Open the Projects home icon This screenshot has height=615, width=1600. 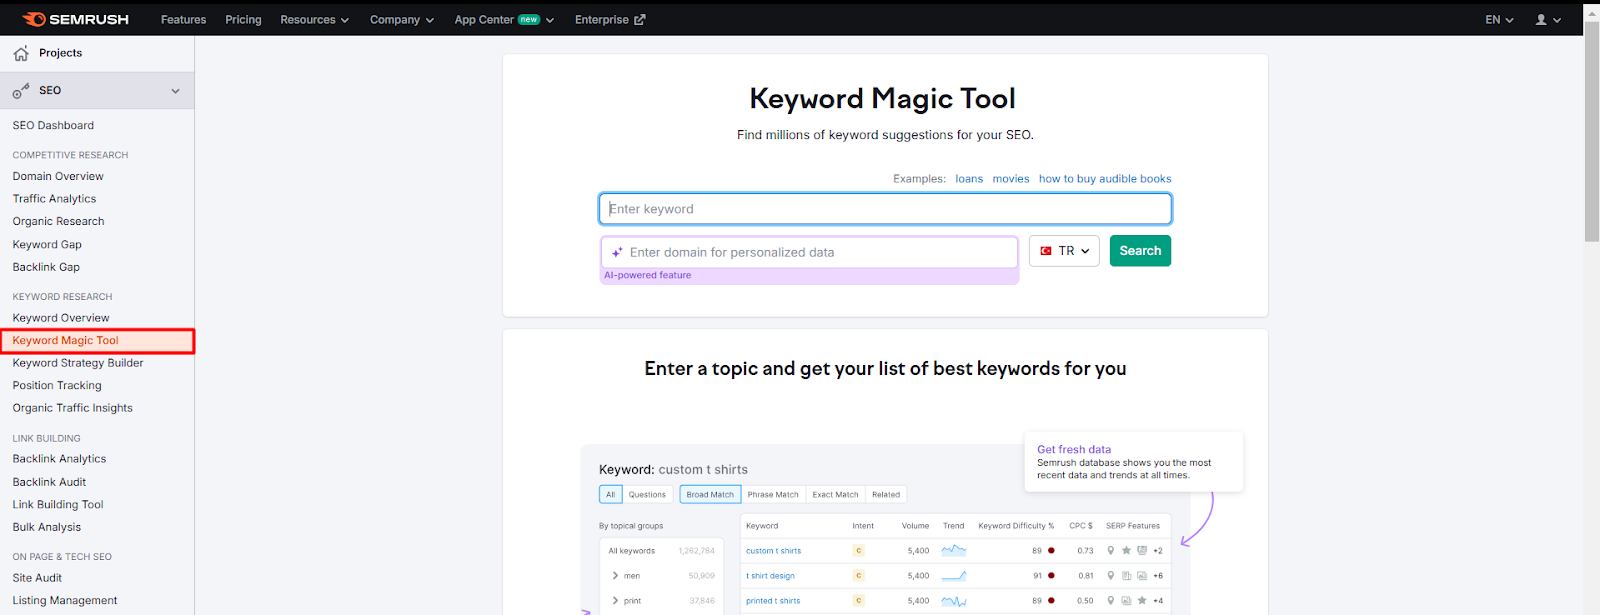(x=21, y=54)
